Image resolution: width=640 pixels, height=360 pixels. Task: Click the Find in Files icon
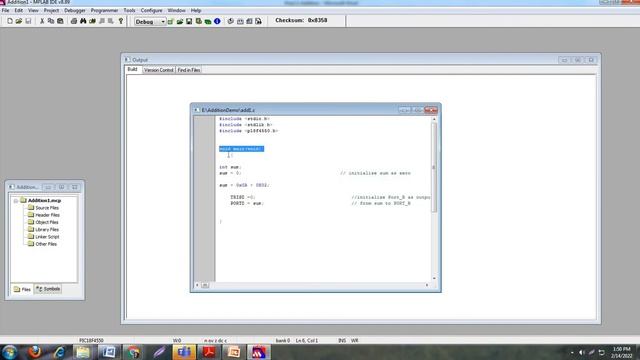(93, 21)
